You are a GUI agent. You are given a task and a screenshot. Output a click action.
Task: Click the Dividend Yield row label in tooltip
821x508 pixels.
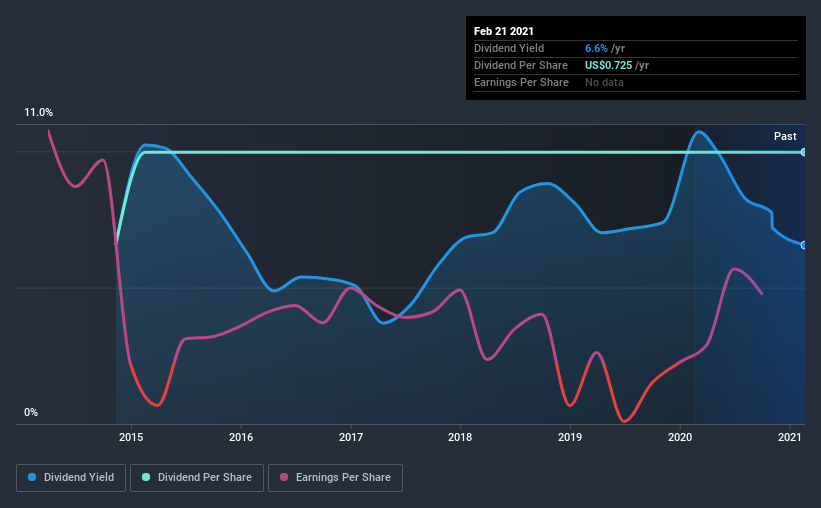[509, 48]
